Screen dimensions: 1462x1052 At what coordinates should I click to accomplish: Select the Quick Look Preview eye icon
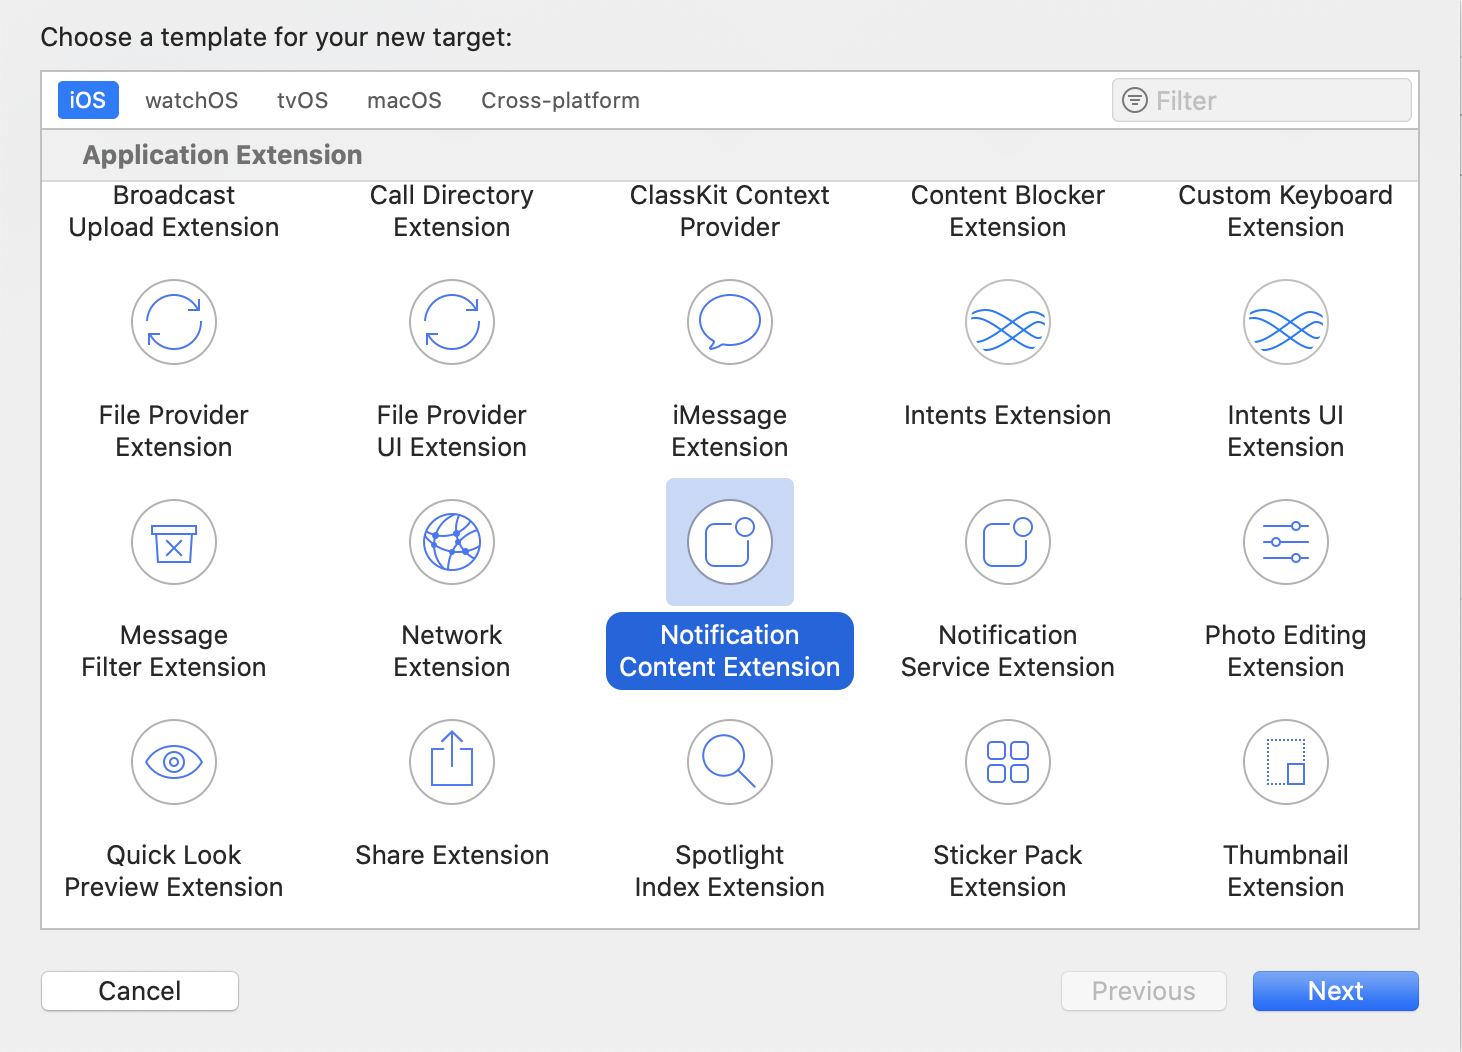(174, 762)
